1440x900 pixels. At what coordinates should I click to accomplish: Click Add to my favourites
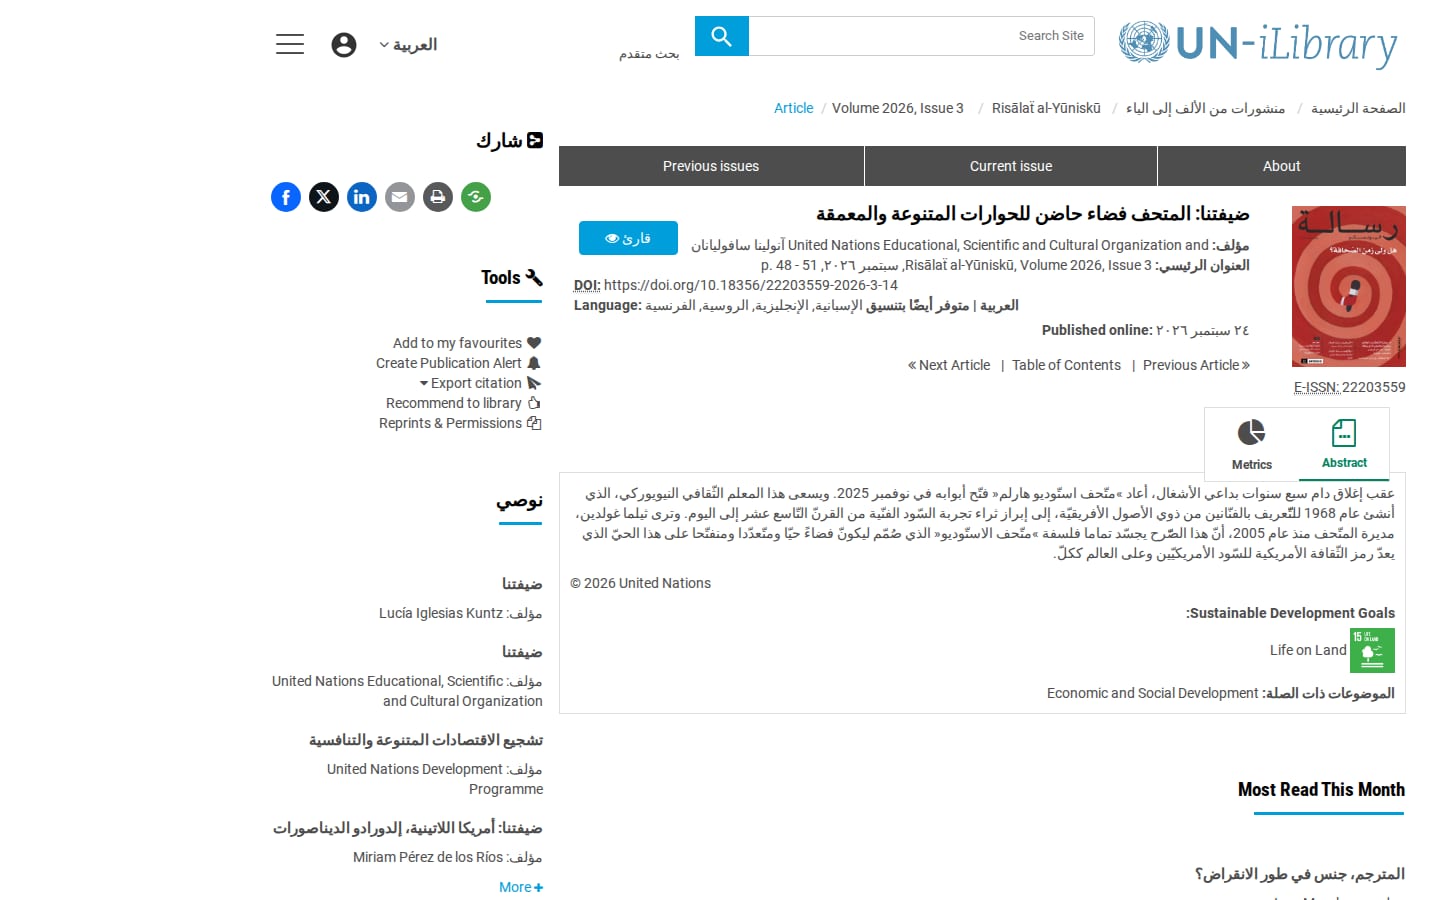(x=457, y=343)
